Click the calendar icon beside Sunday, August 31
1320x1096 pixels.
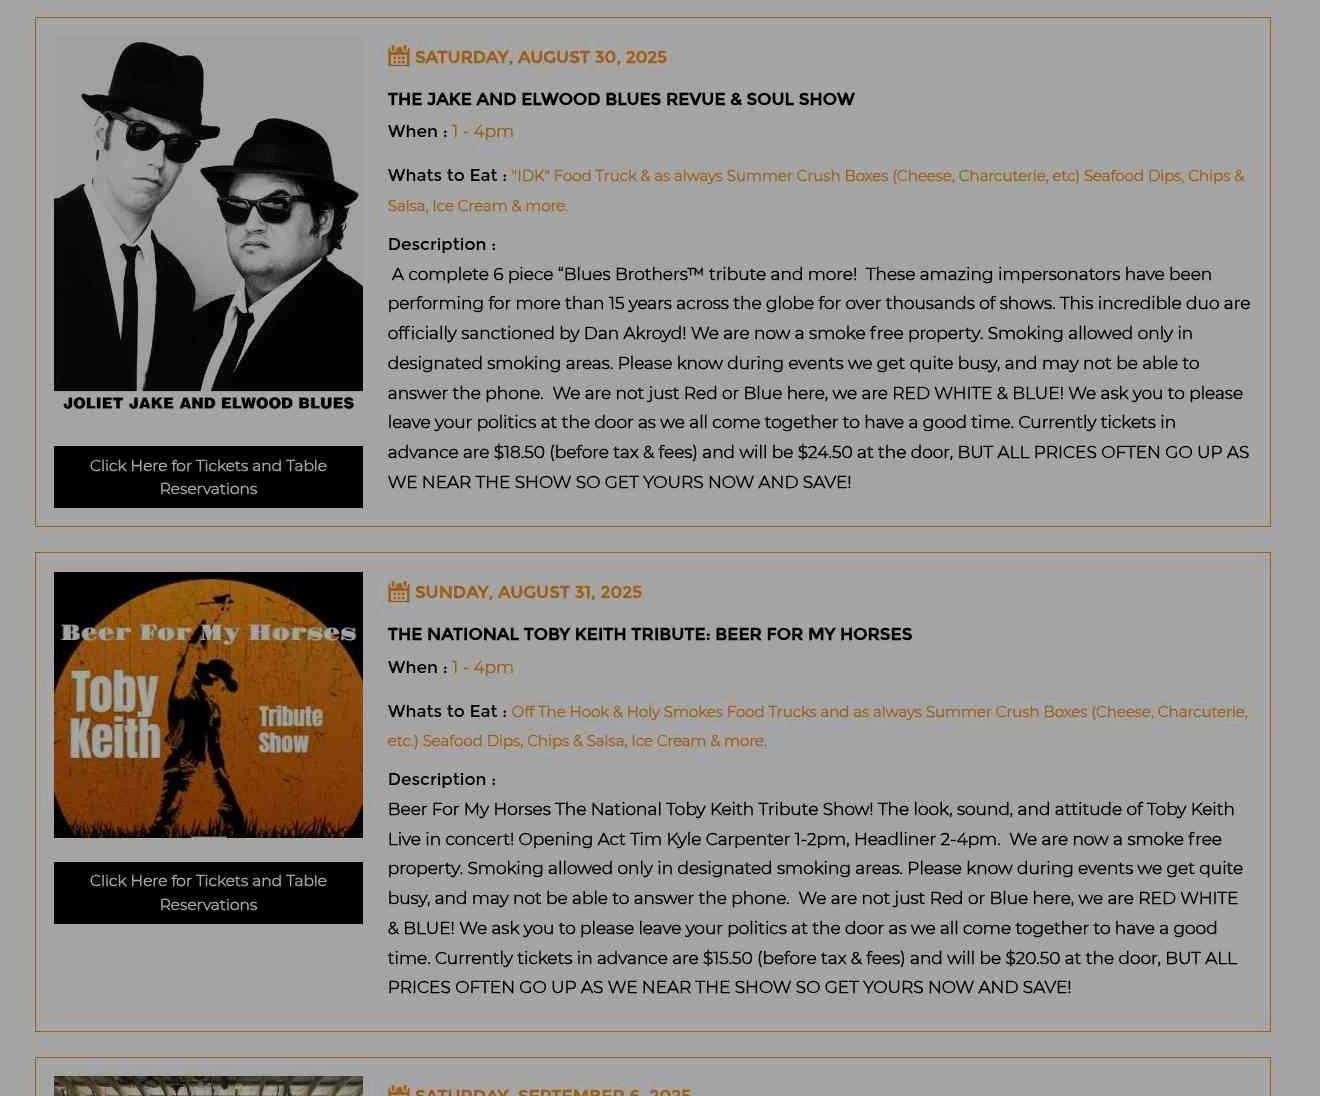(x=399, y=591)
